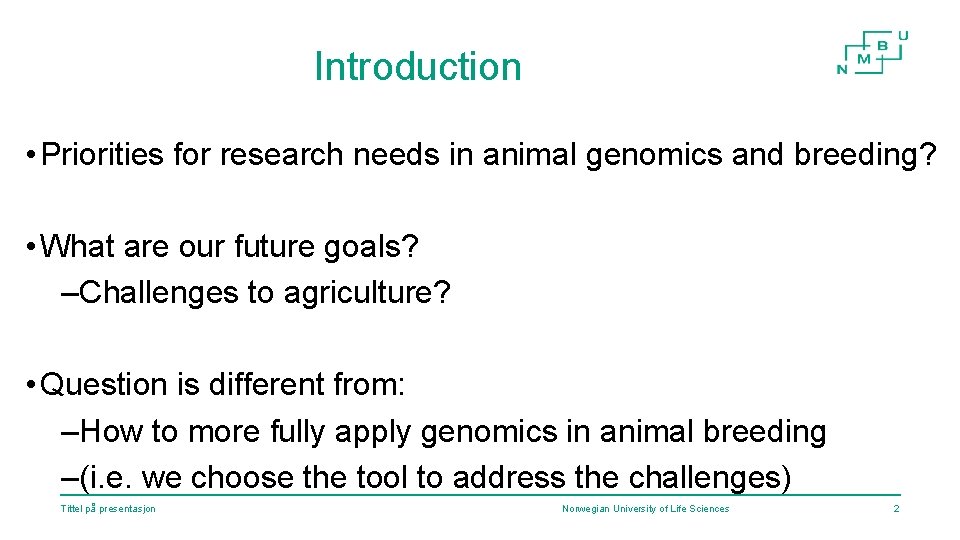Image resolution: width=960 pixels, height=540 pixels.
Task: Select the letter B in the logo
Action: [x=882, y=46]
